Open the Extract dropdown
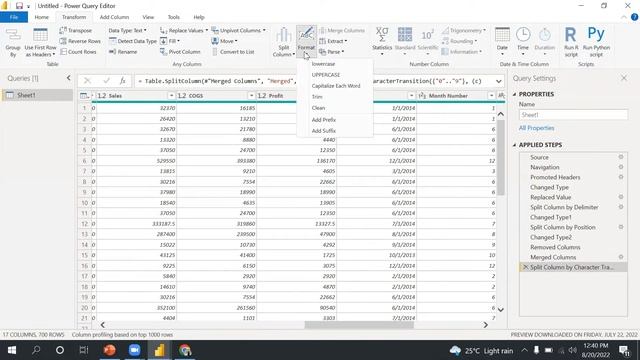The height and width of the screenshot is (360, 640). (333, 41)
